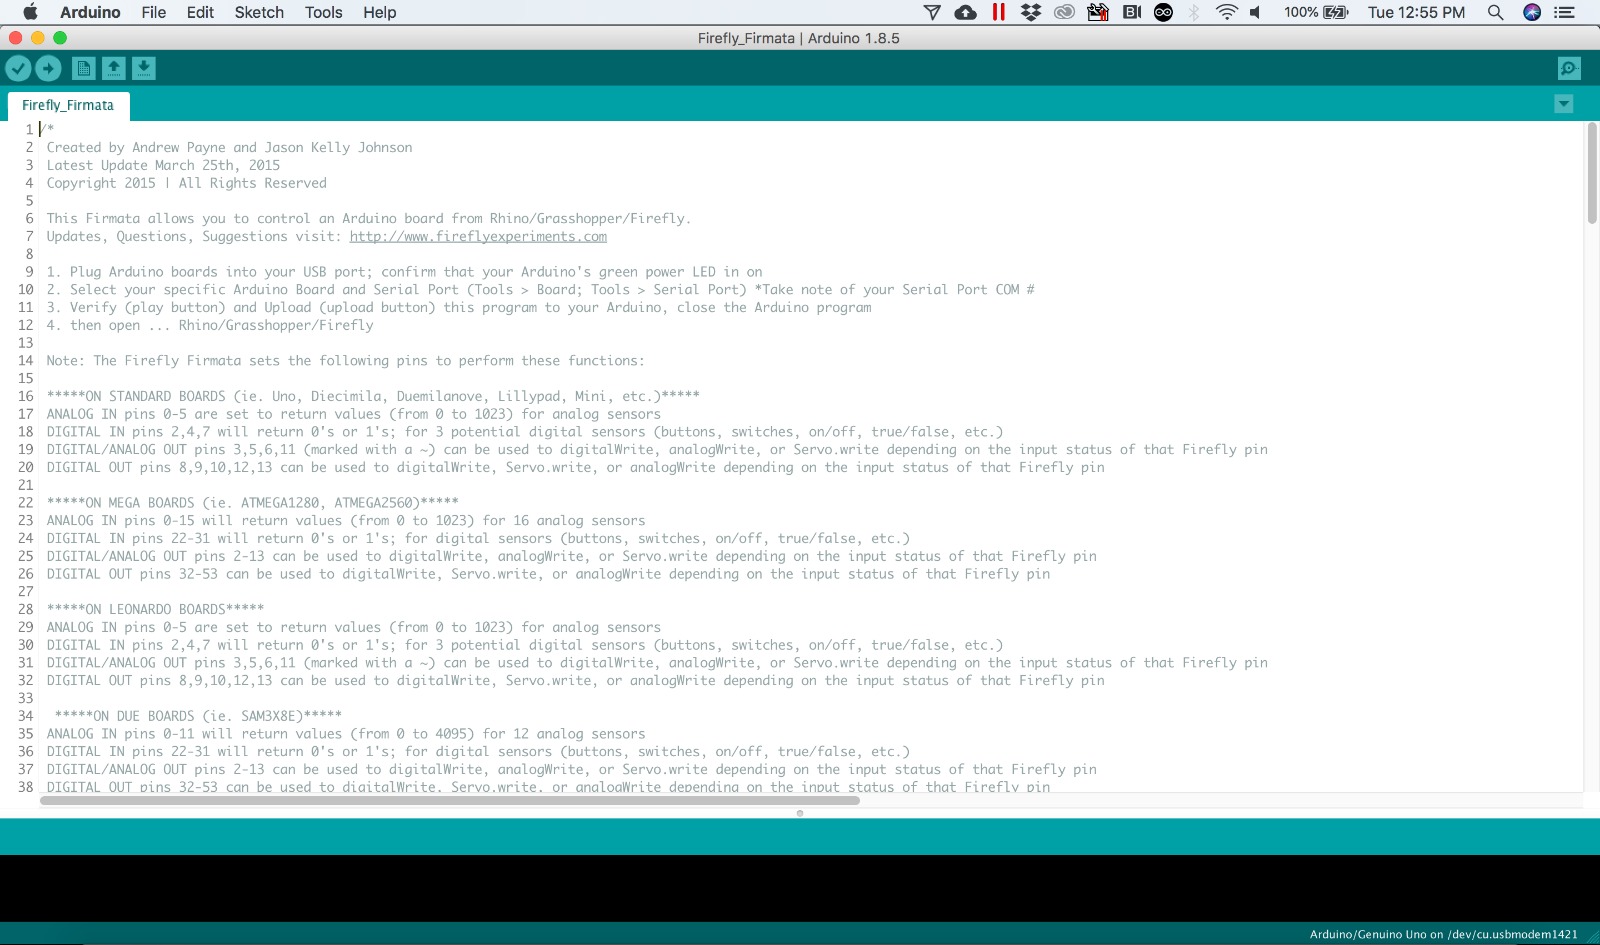Screen dimensions: 1600x945
Task: Open the Wi-Fi status menu
Action: pos(1226,12)
